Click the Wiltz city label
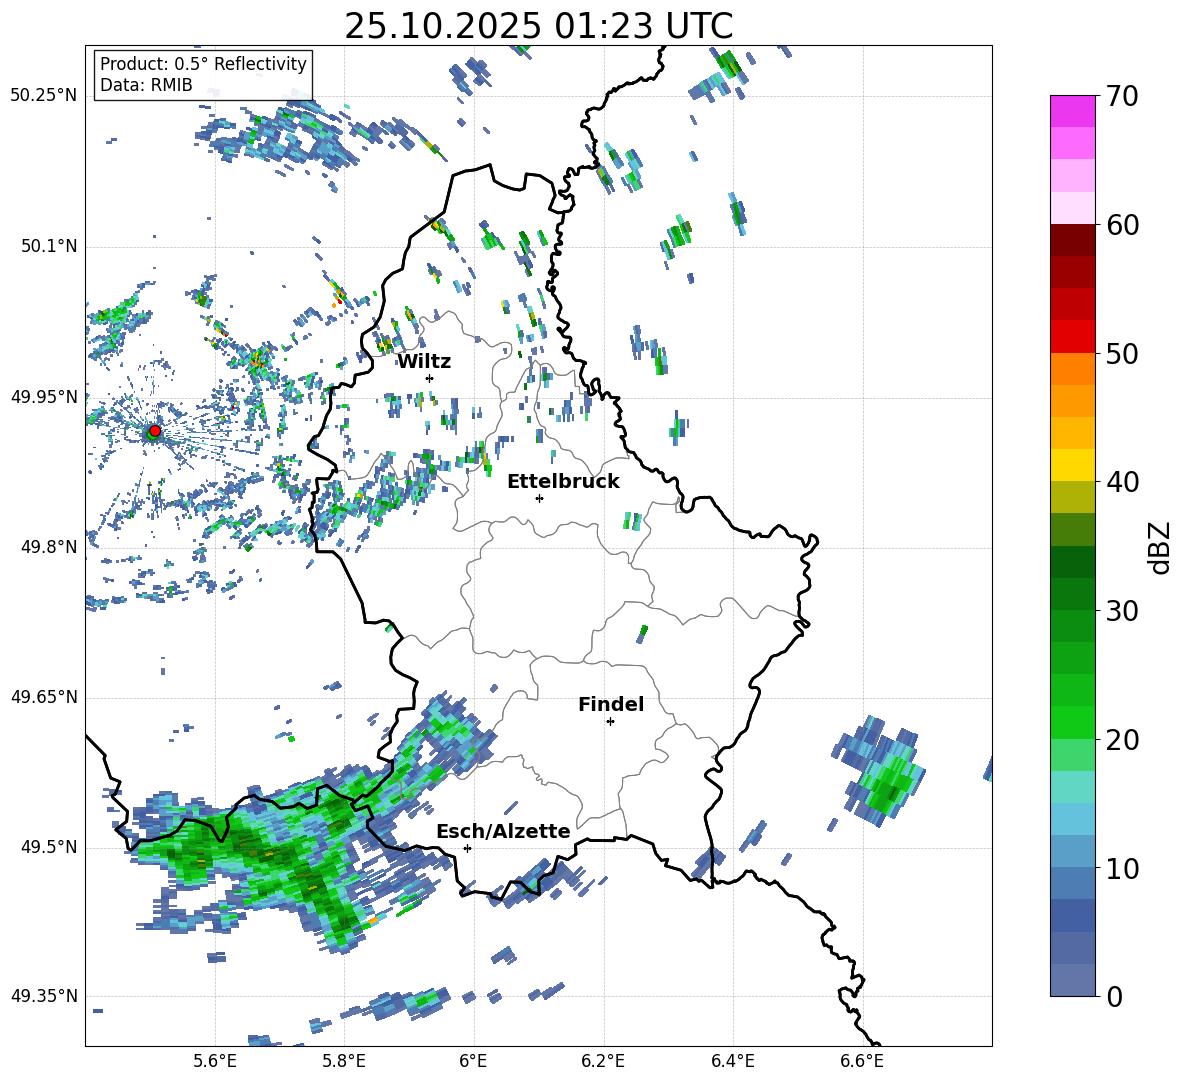 pyautogui.click(x=424, y=362)
